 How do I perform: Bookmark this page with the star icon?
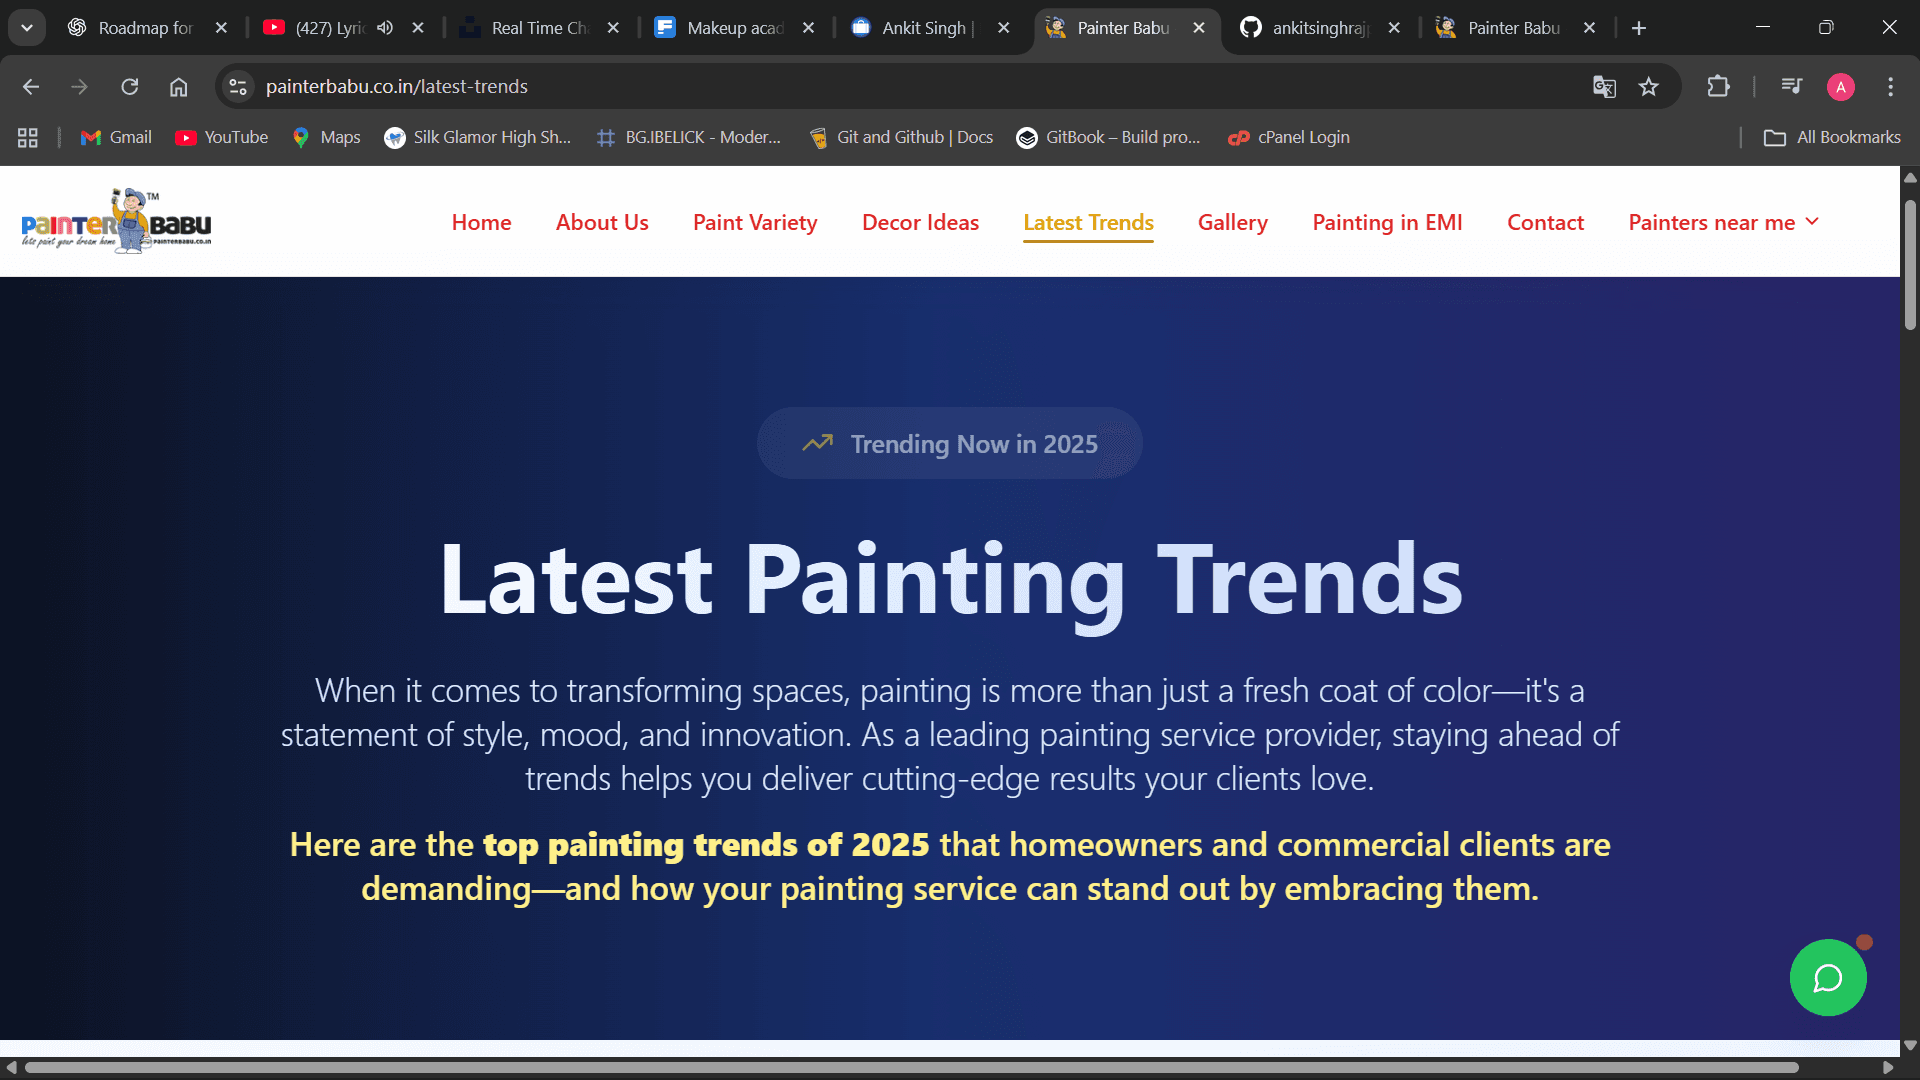click(1649, 87)
